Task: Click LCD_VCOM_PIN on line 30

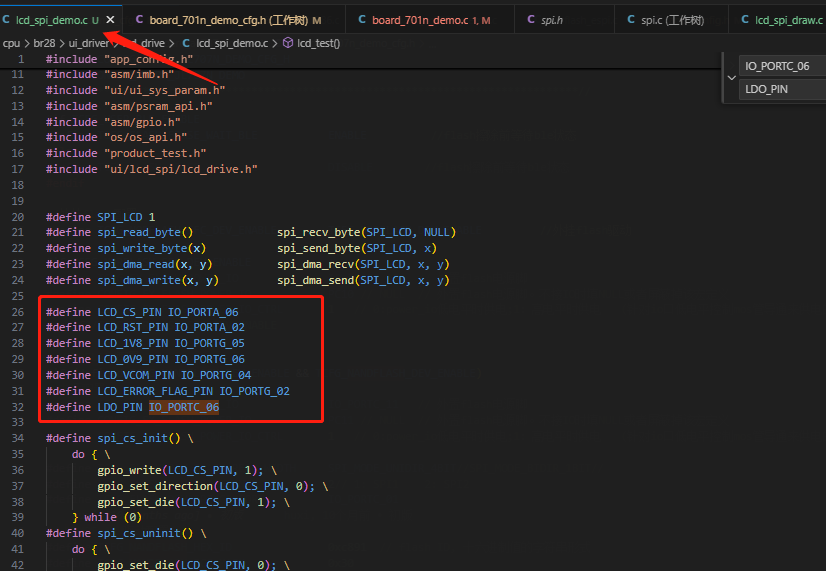Action: point(136,375)
